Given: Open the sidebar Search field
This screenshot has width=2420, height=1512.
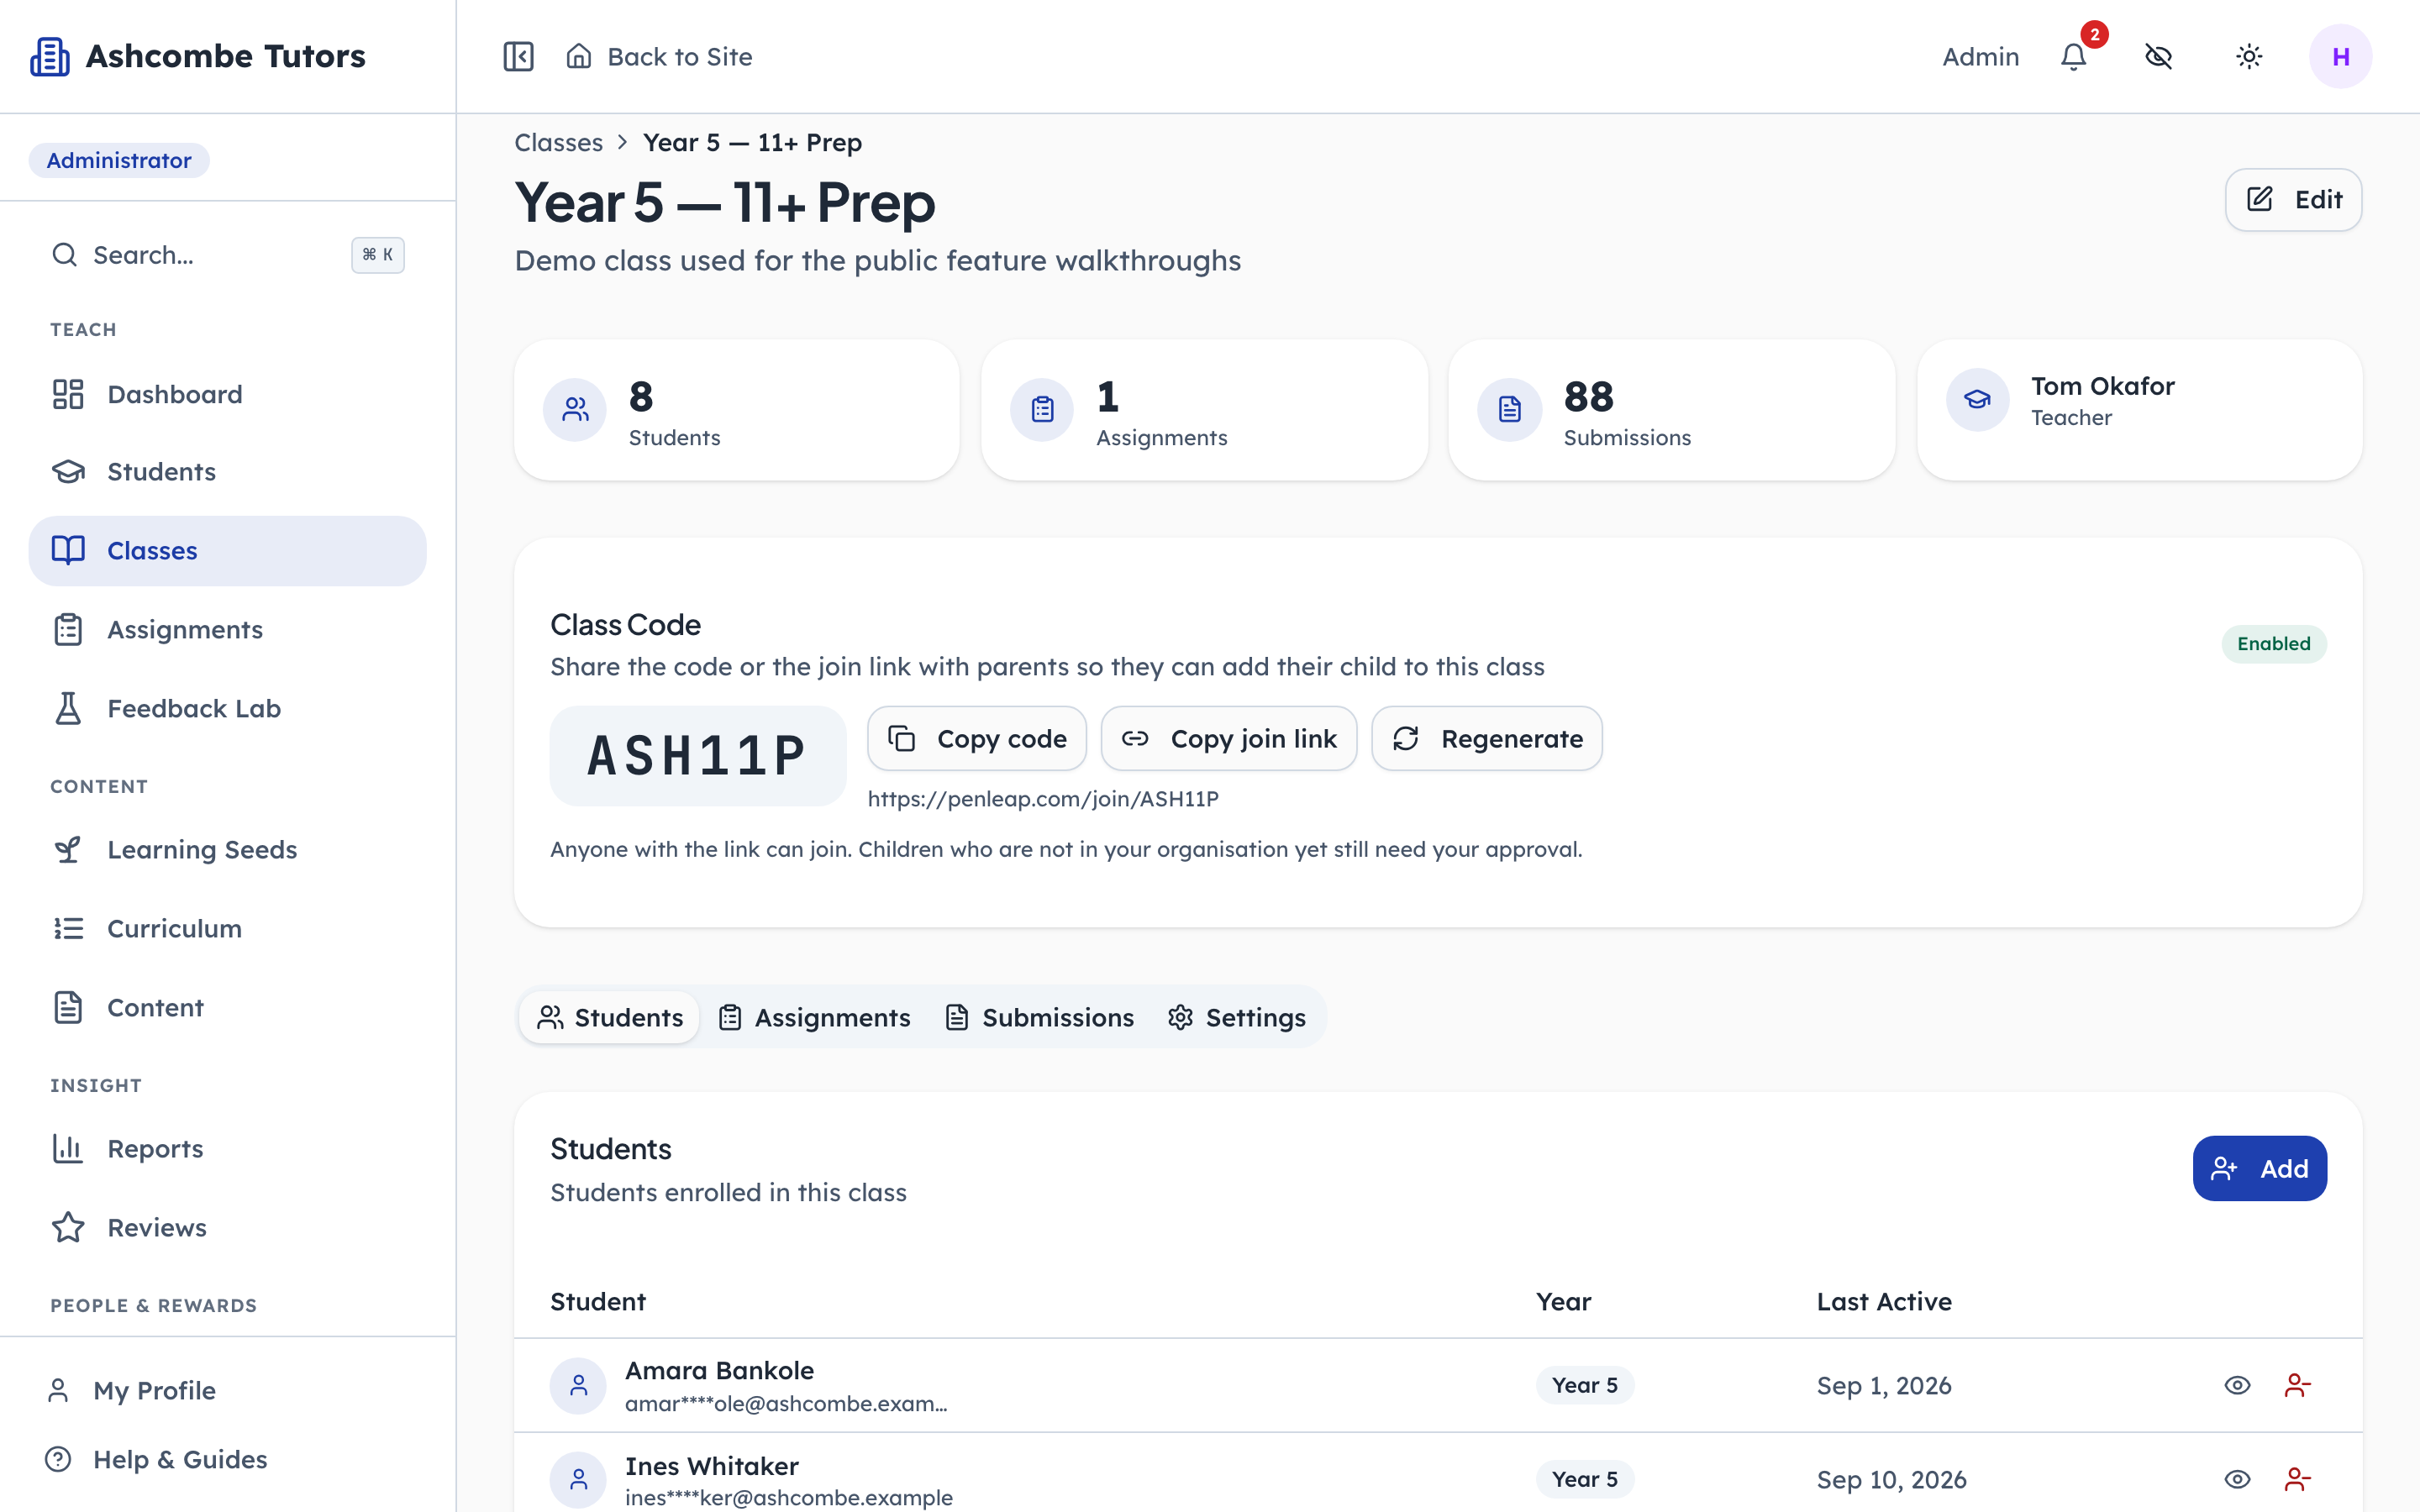Looking at the screenshot, I should click(x=228, y=255).
